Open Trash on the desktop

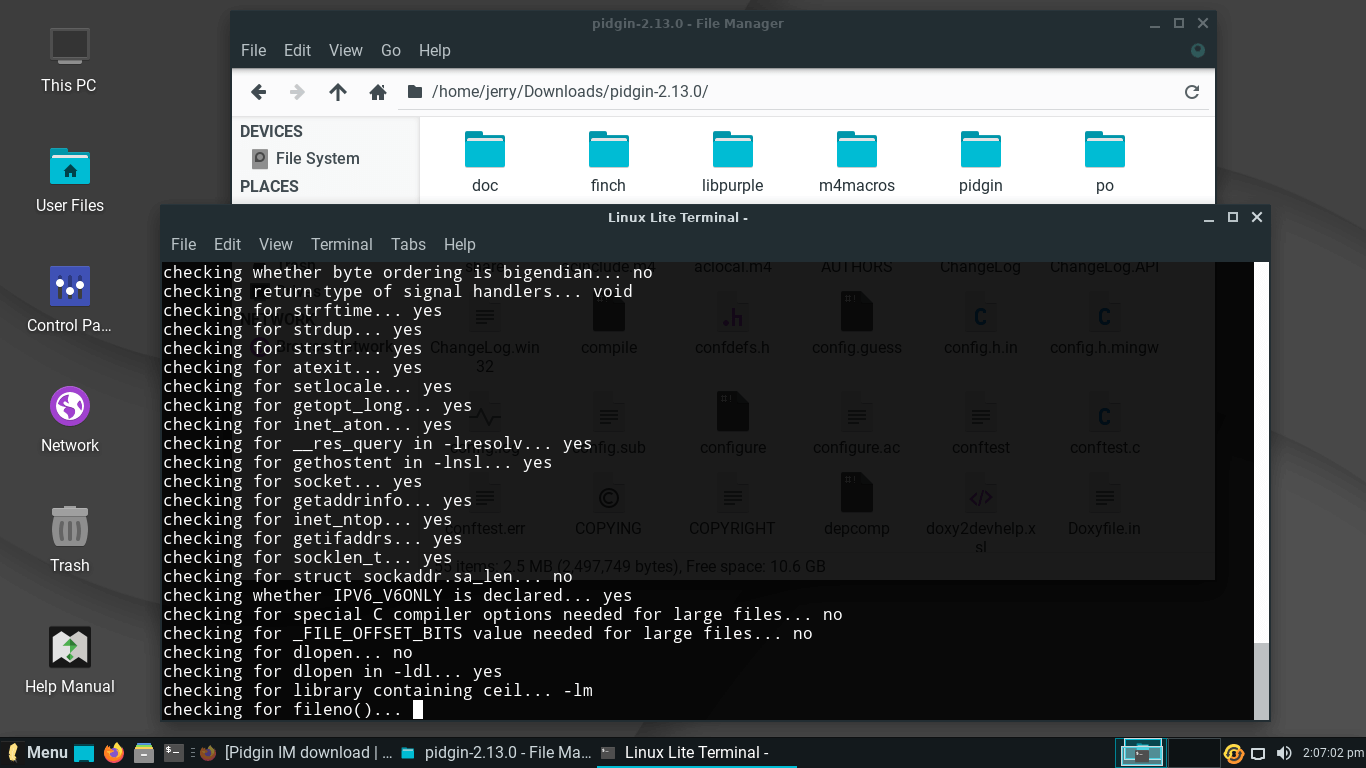[x=70, y=538]
